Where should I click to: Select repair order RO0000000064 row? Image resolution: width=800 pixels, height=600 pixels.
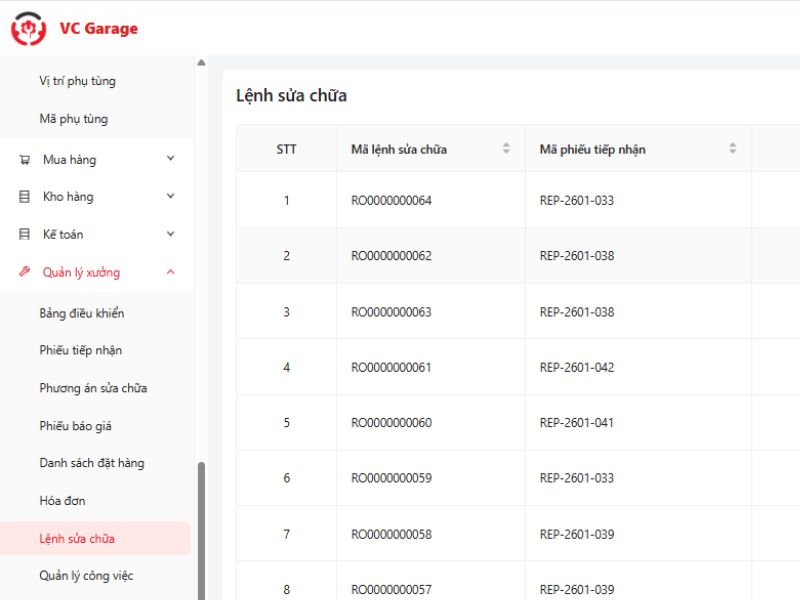pyautogui.click(x=391, y=200)
